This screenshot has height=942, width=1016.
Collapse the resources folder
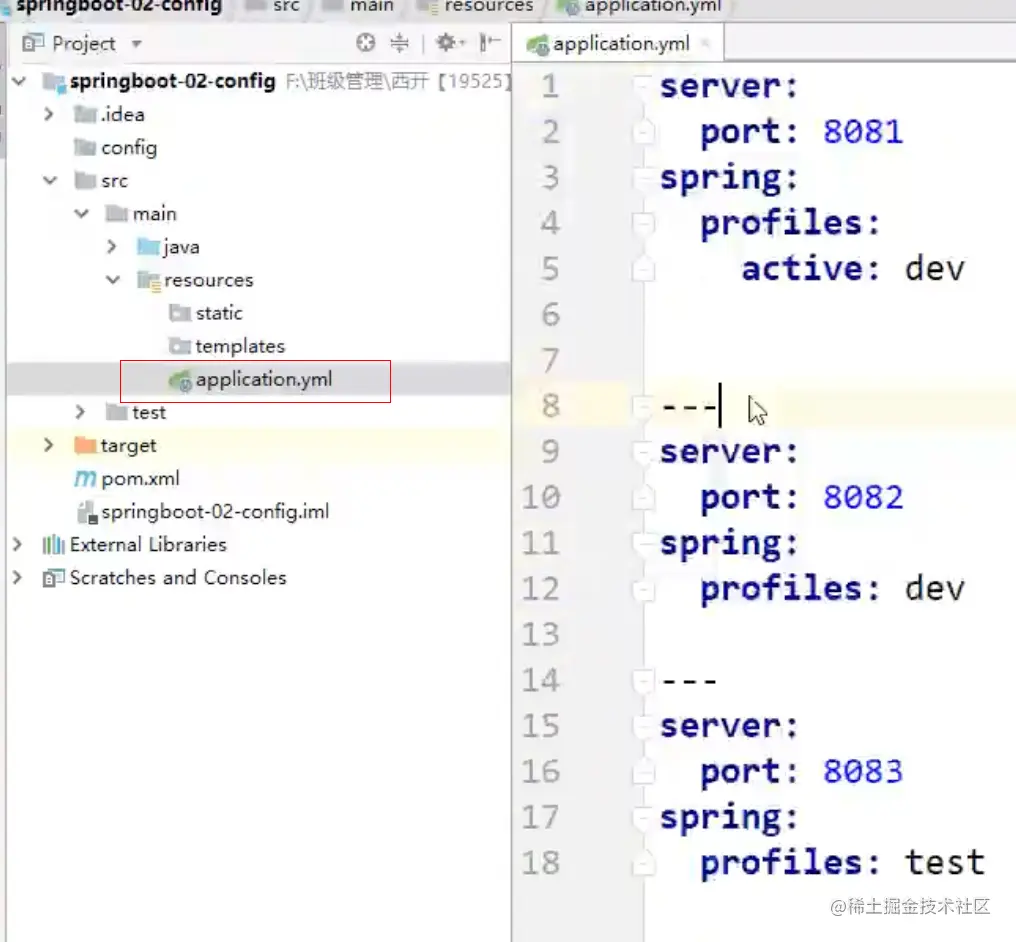point(113,279)
